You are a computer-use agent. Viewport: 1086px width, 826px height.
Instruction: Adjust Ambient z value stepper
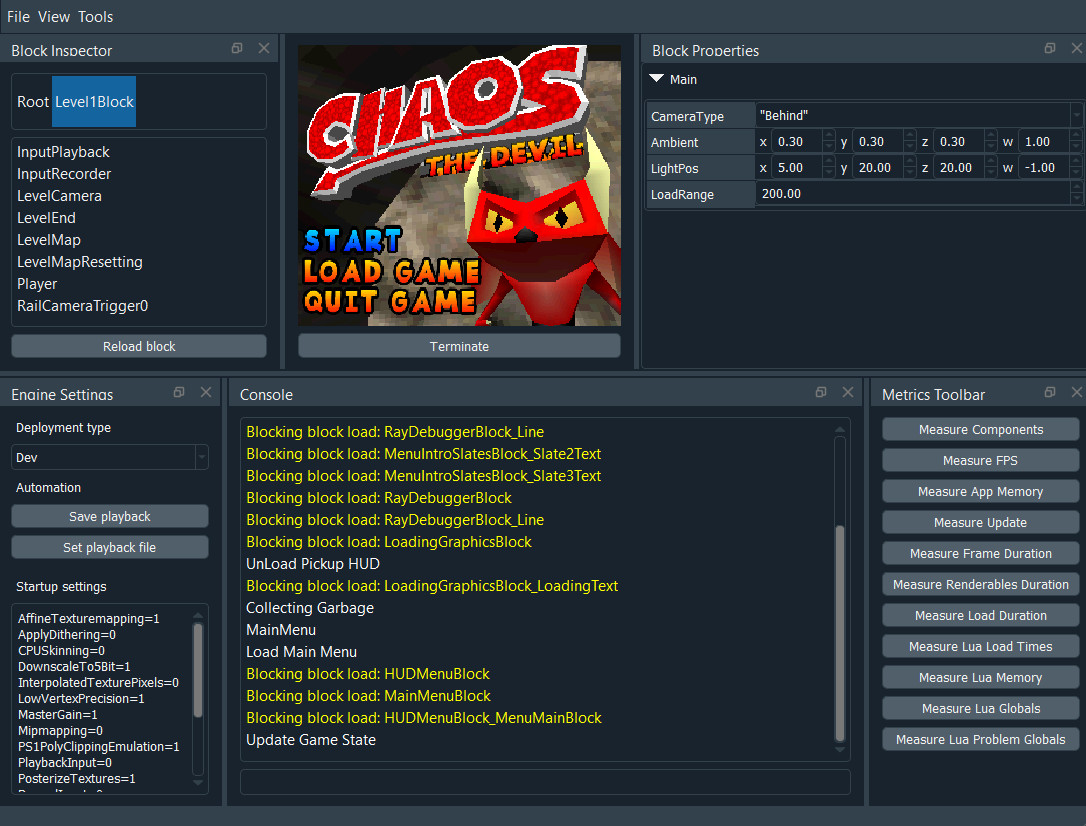991,142
